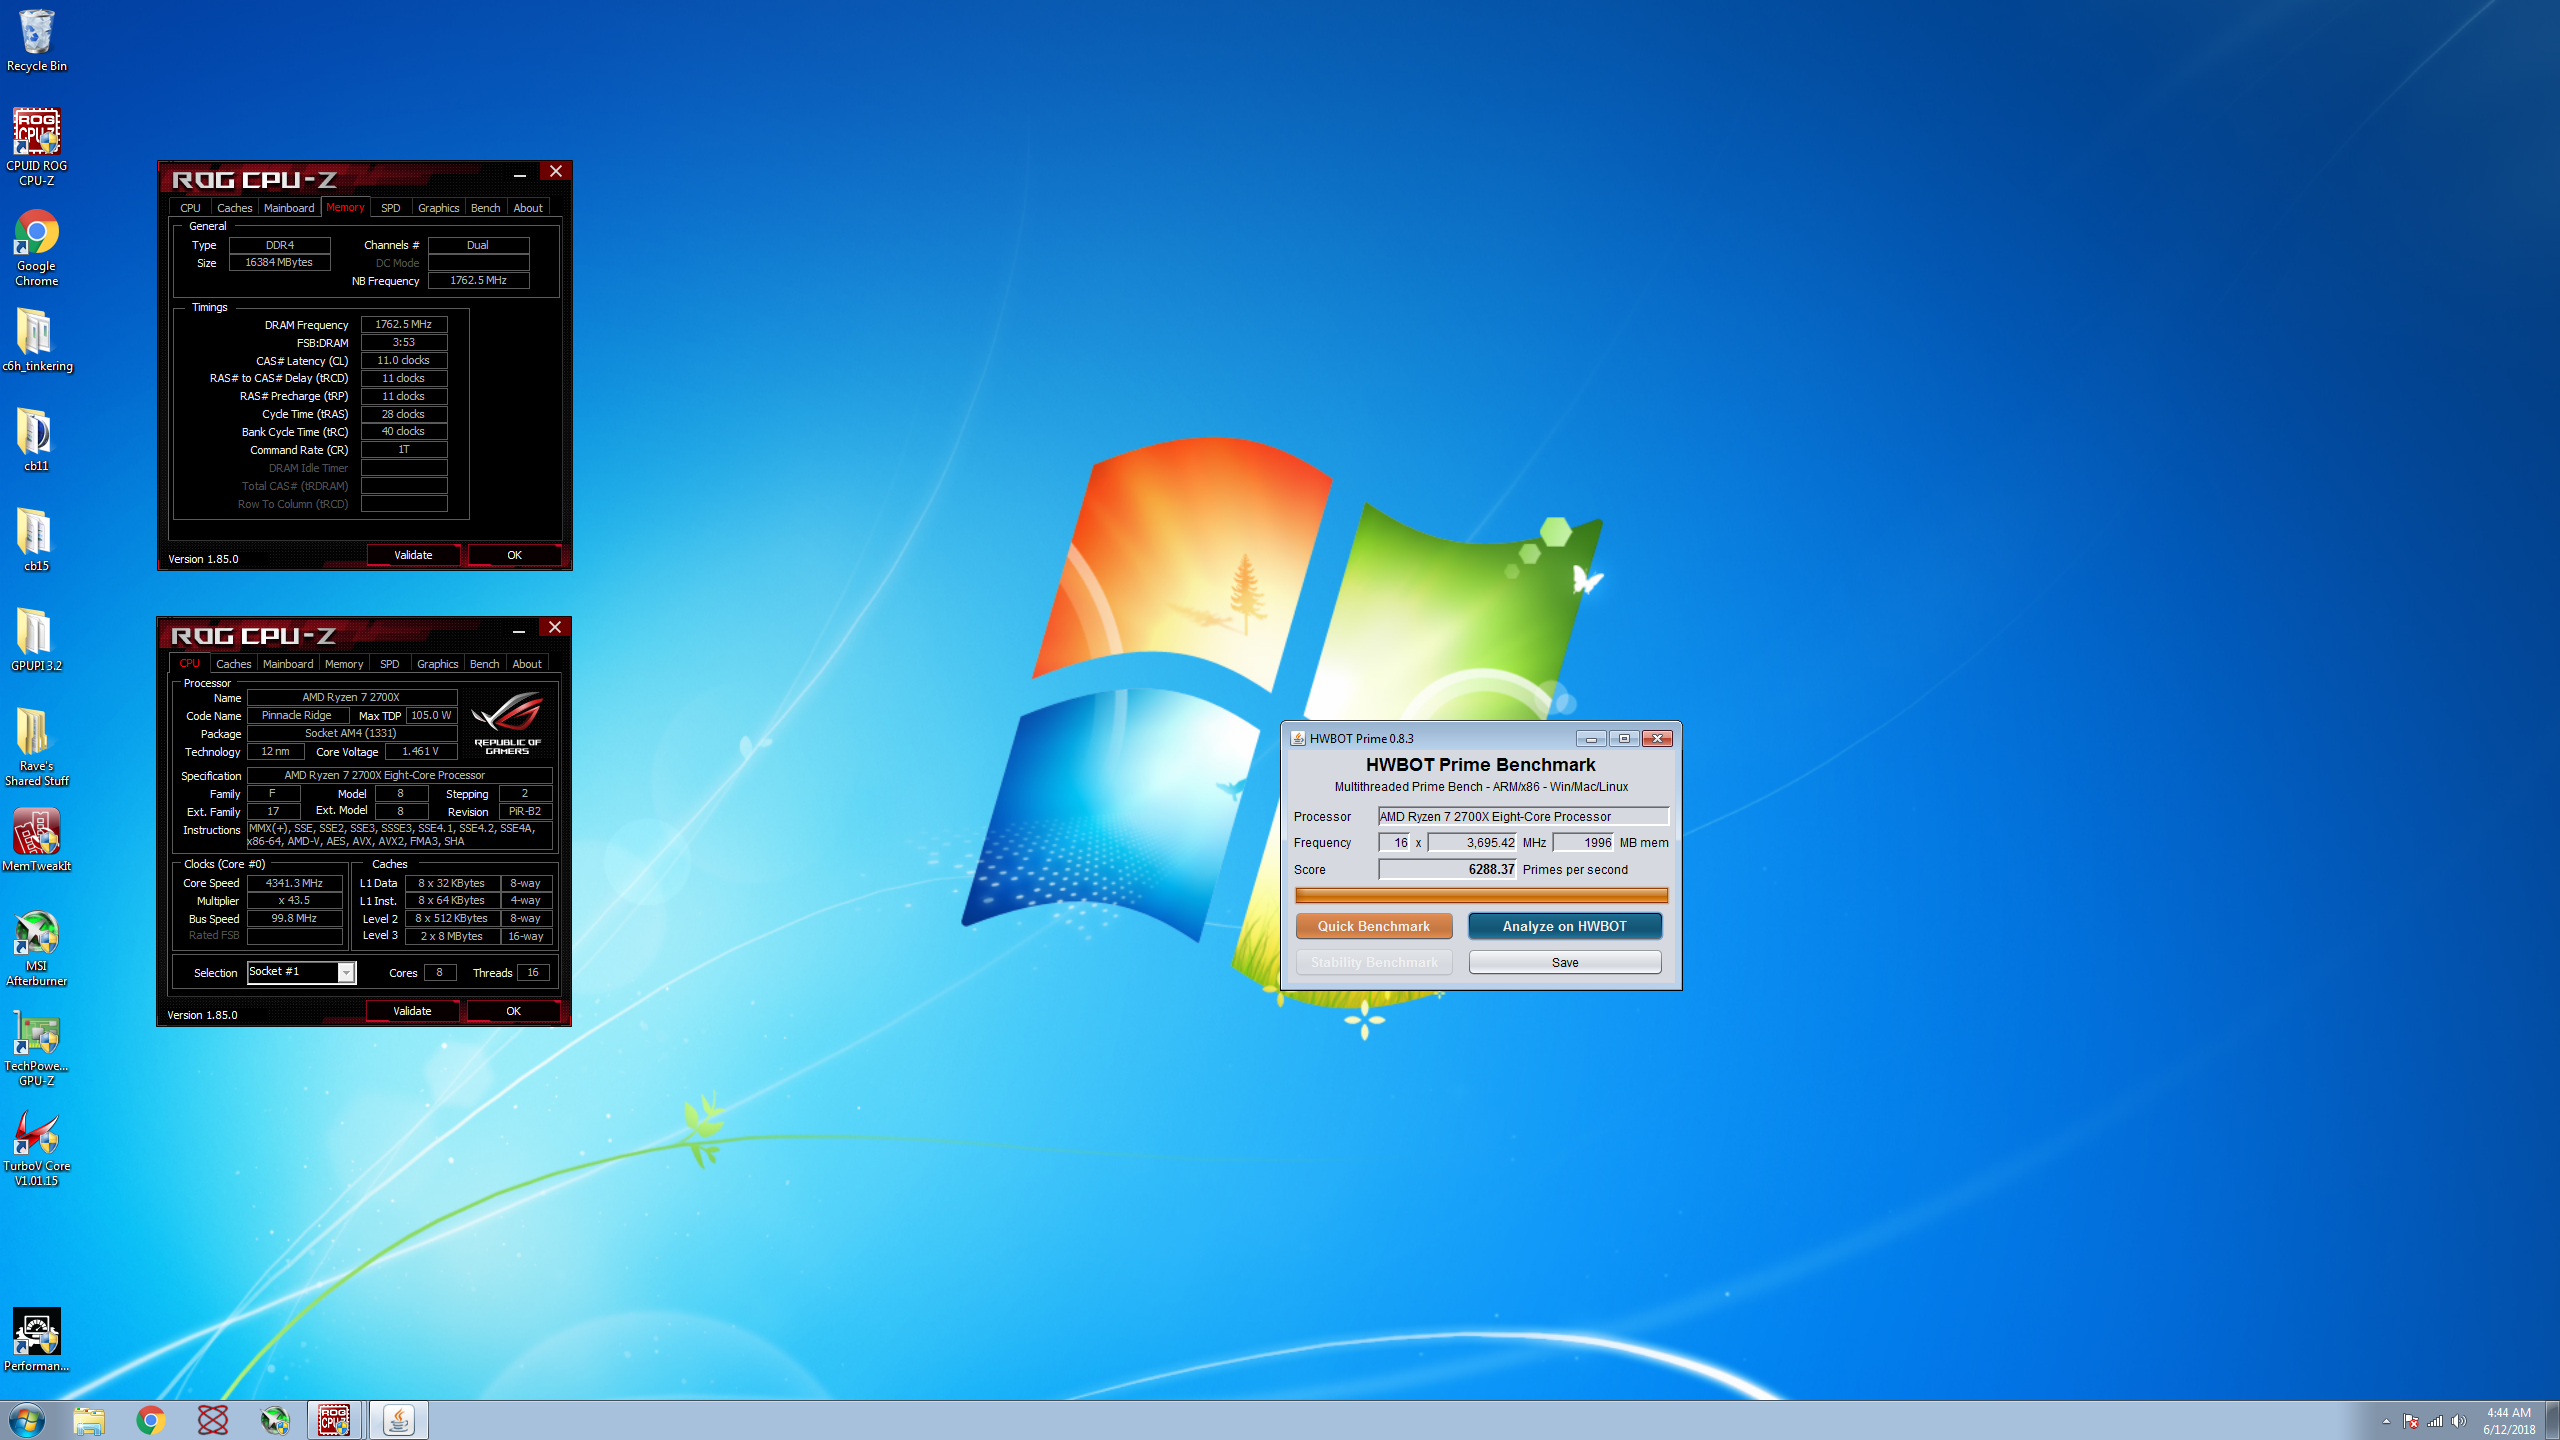
Task: Switch to Mainboard tab in lower CPU-Z window
Action: (x=288, y=664)
